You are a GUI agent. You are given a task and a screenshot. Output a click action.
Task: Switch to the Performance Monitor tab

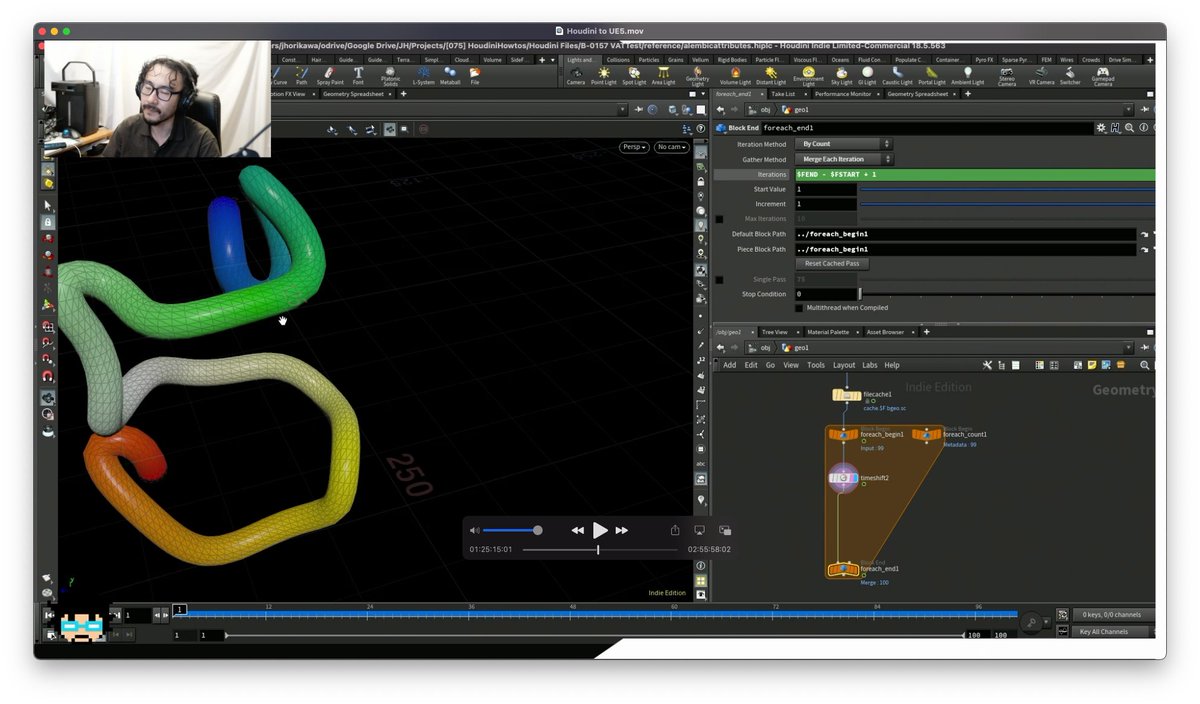point(842,94)
